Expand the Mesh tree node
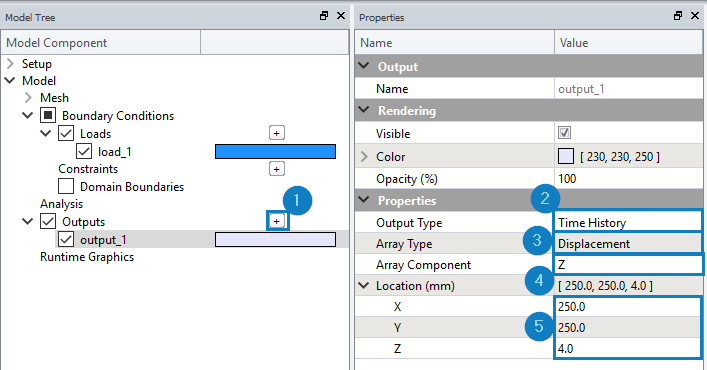Viewport: 707px width, 370px height. click(x=28, y=97)
